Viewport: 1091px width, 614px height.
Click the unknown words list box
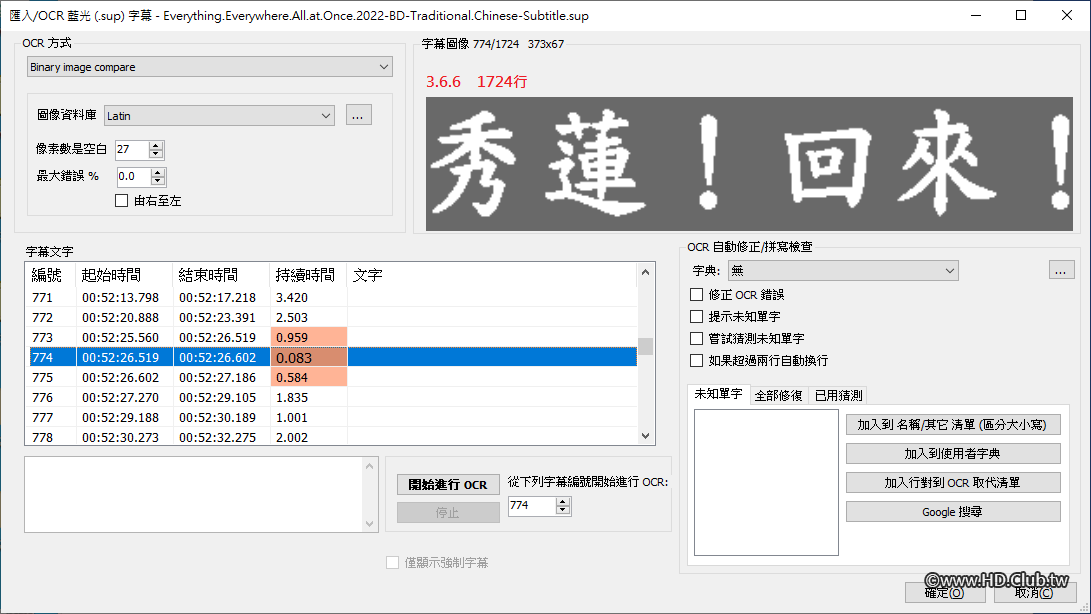pyautogui.click(x=766, y=482)
